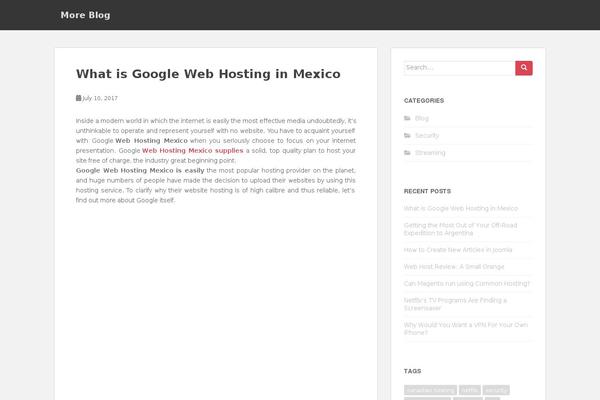The width and height of the screenshot is (600, 400).
Task: Open the post title What is Google Web Hosting in Mexico
Action: pyautogui.click(x=208, y=73)
